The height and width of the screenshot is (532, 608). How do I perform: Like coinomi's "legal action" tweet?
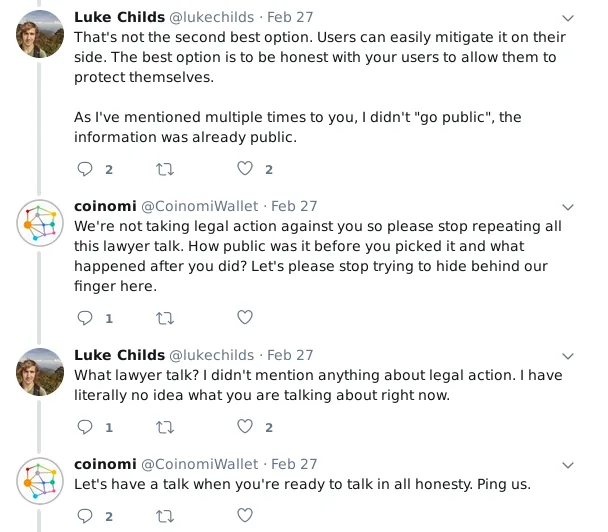(245, 317)
